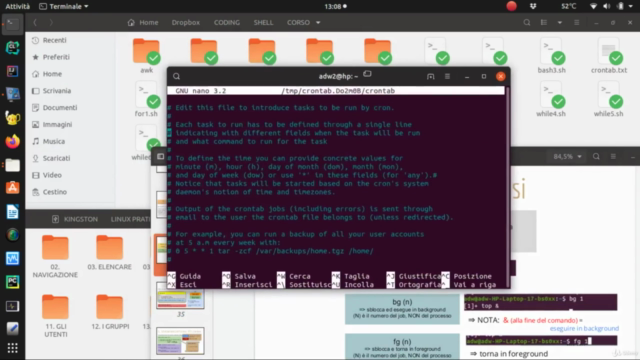Select the for1.sh script file
Screen dimensions: 640x360
coord(146,99)
